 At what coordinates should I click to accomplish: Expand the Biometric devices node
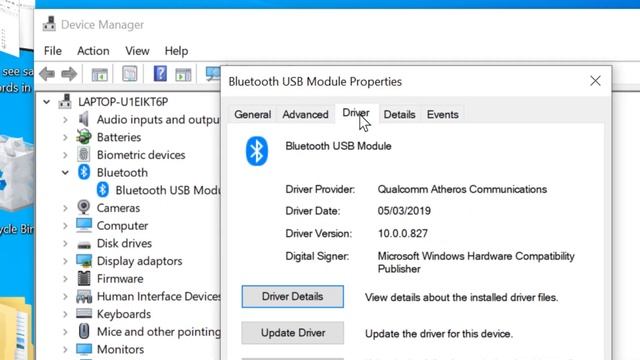[65, 155]
